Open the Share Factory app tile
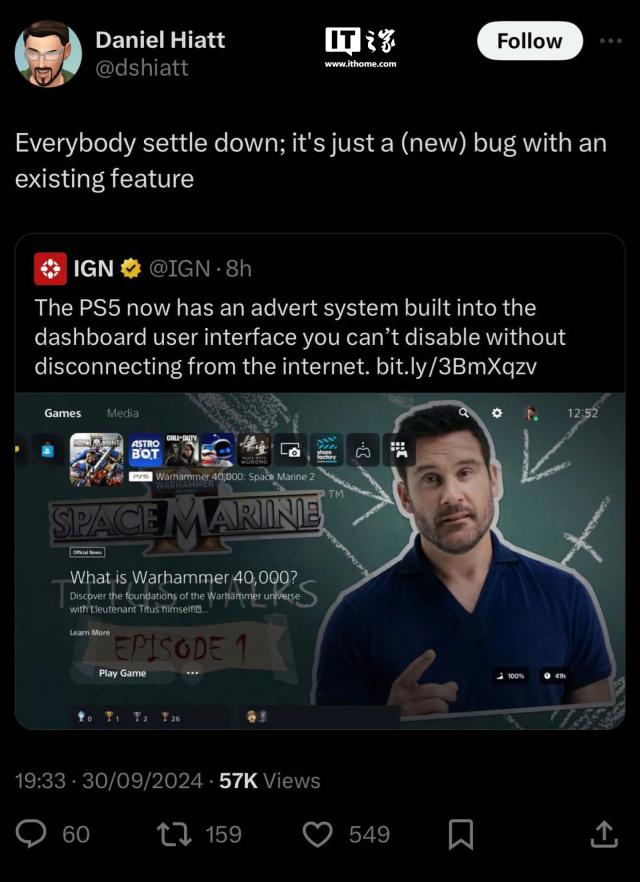640x882 pixels. 327,449
